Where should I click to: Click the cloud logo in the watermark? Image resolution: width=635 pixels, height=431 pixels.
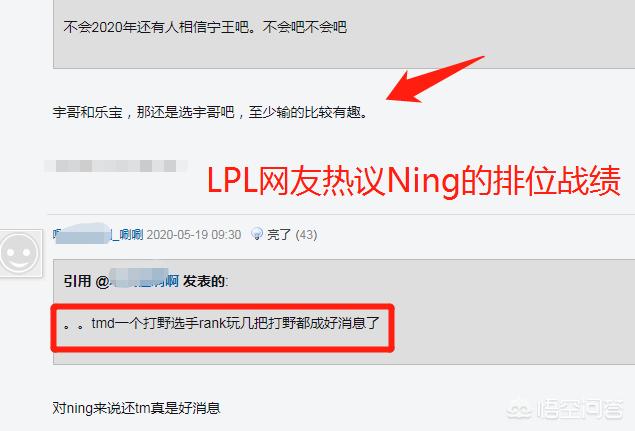[x=520, y=409]
